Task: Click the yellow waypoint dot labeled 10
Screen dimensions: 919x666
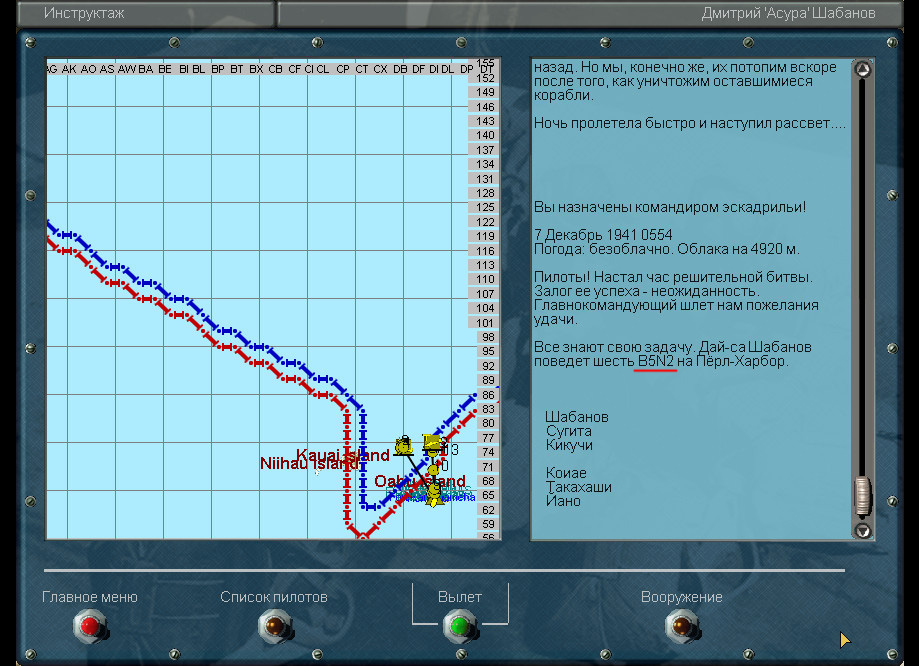Action: 433,470
